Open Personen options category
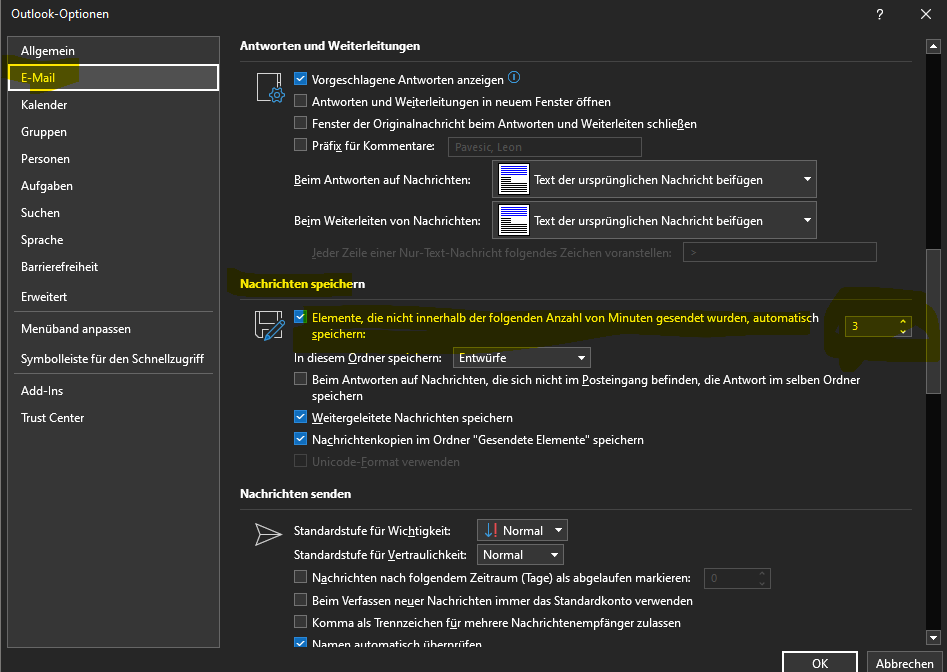The width and height of the screenshot is (947, 672). click(x=114, y=159)
